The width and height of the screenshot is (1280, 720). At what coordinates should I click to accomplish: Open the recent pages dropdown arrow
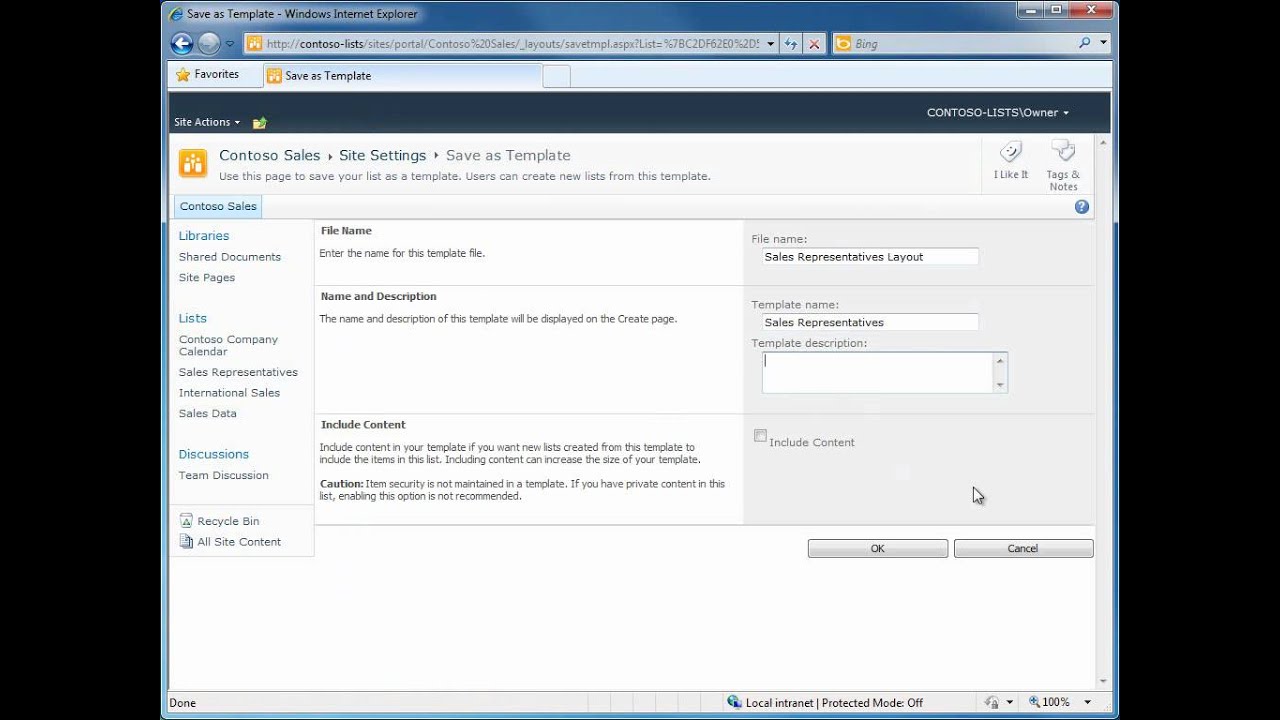230,44
